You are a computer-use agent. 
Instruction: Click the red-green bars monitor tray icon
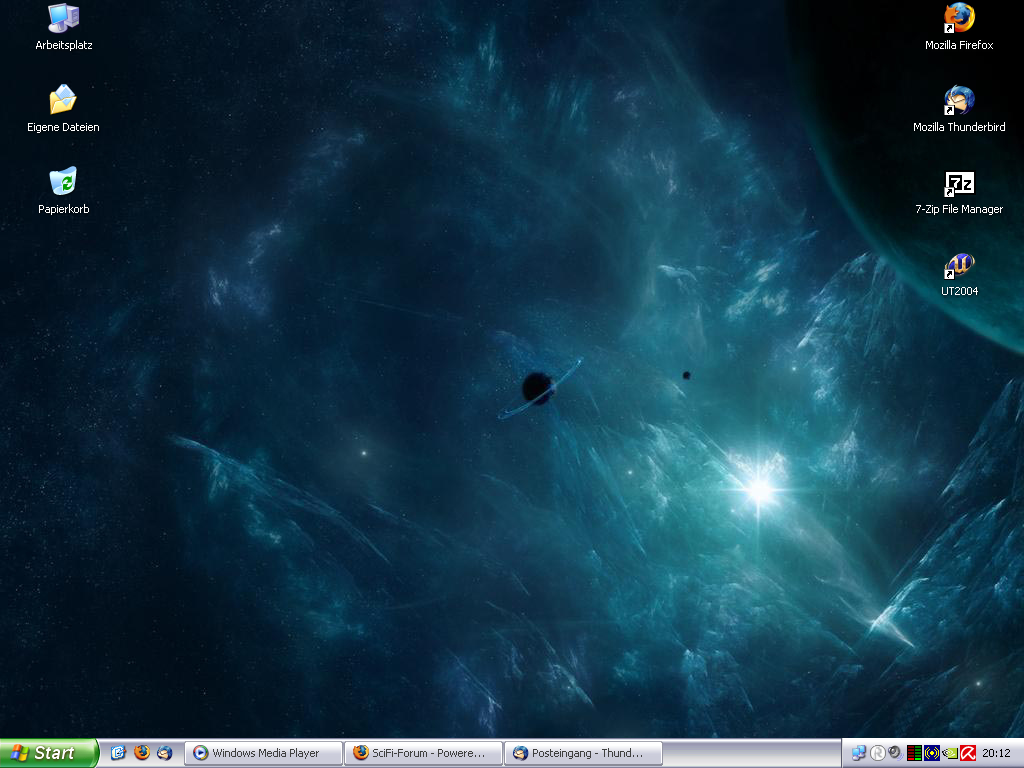914,753
